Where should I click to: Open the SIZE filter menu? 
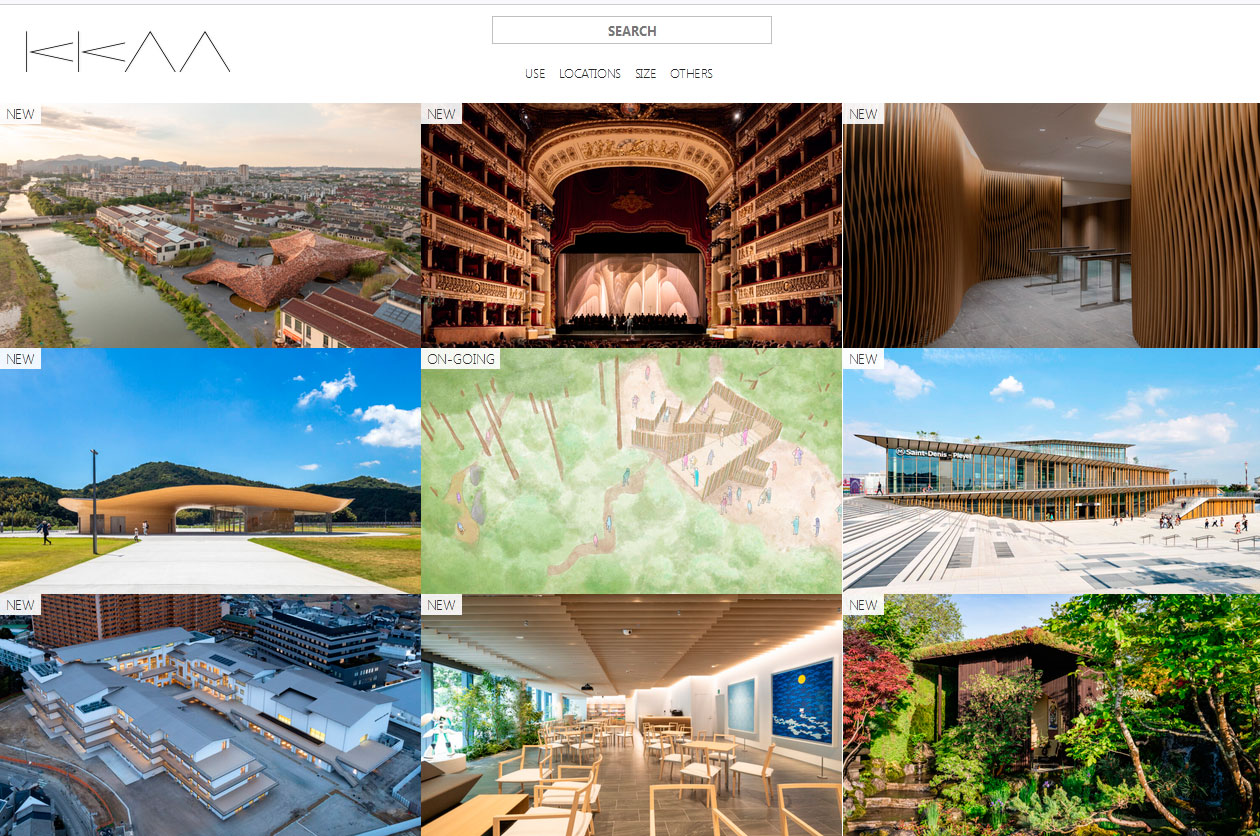[646, 74]
